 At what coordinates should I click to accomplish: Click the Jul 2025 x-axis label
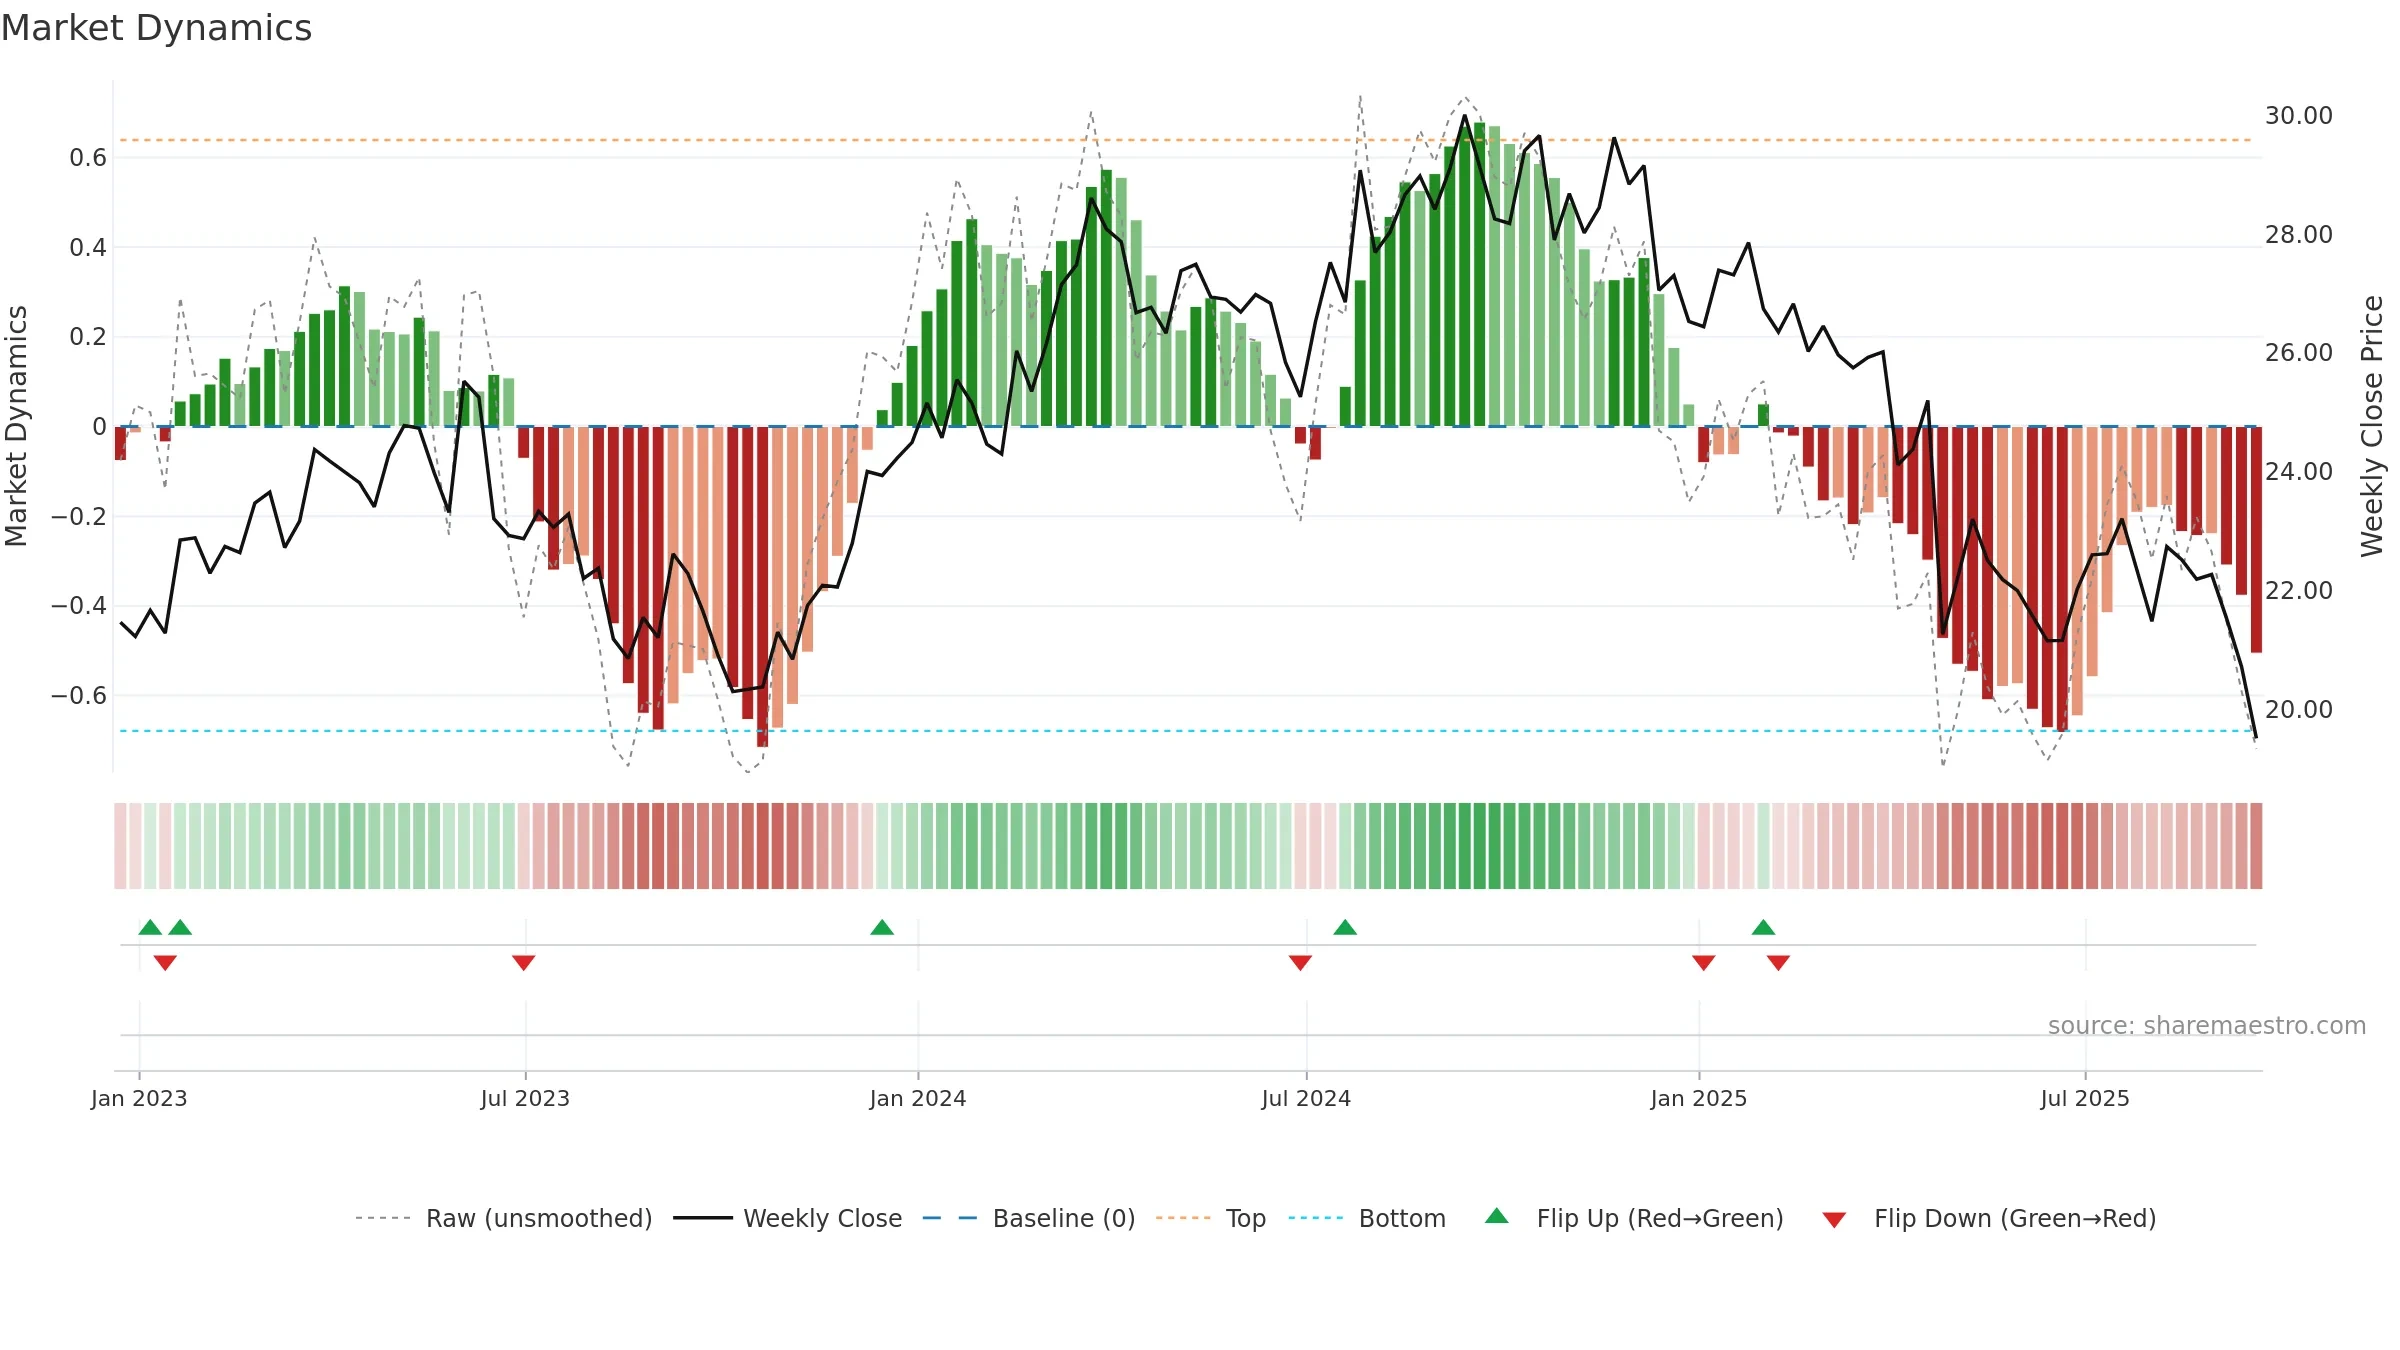pyautogui.click(x=2085, y=1098)
